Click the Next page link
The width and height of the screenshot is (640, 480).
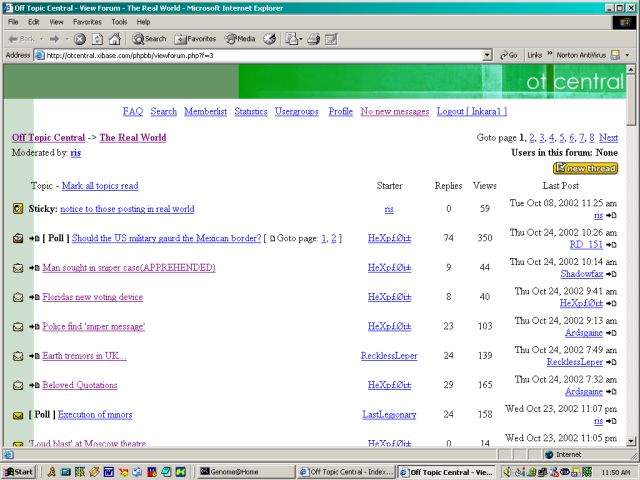coord(608,138)
